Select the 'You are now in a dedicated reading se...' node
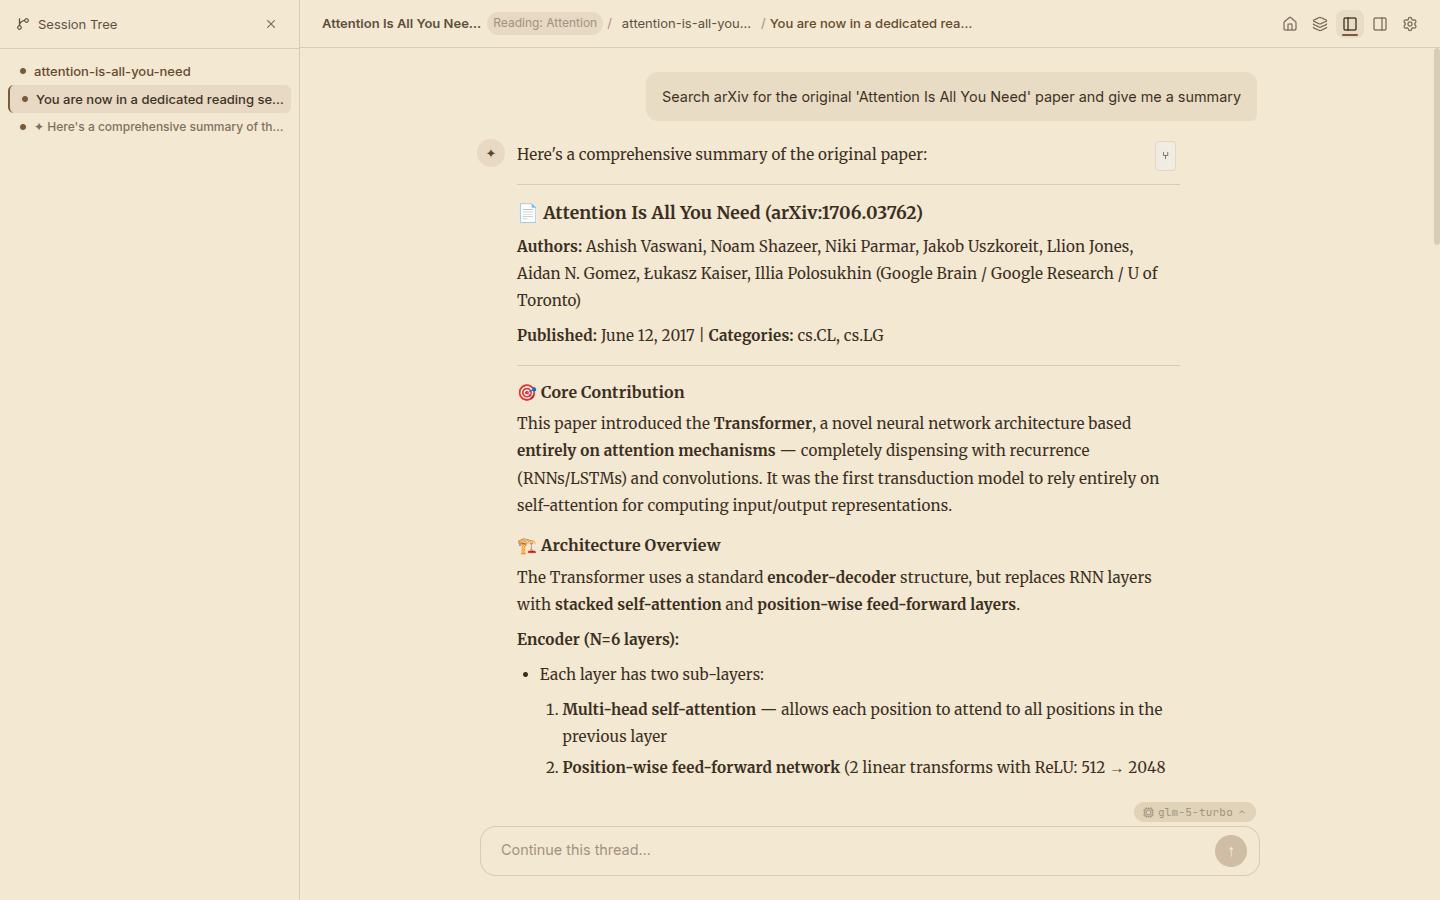This screenshot has height=900, width=1440. tap(150, 99)
